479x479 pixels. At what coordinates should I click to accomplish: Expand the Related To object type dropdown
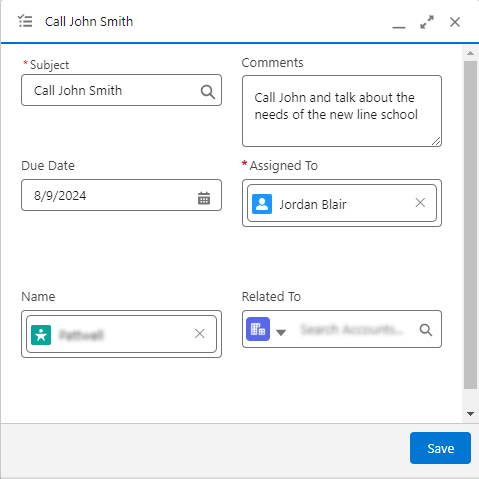point(281,332)
